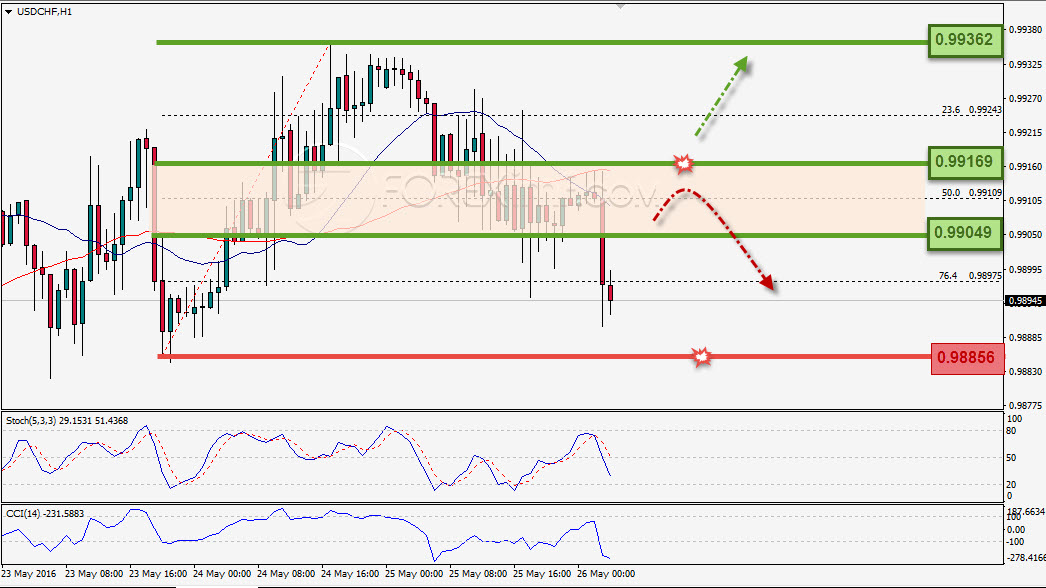This screenshot has width=1046, height=588.
Task: Select the 24 May 16:00 time label
Action: [350, 574]
